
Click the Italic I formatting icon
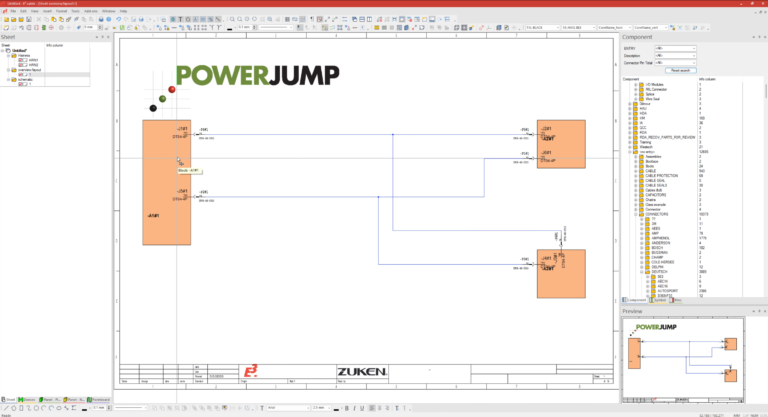pos(354,408)
